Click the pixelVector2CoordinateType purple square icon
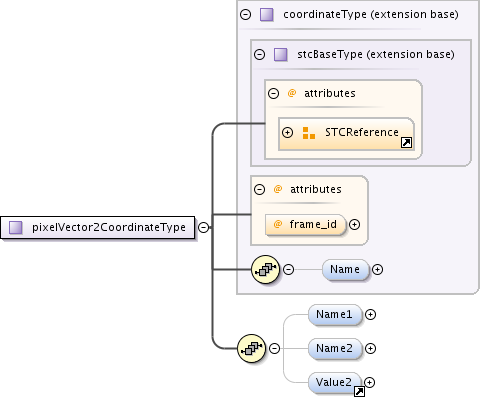This screenshot has height=398, width=481. (16, 228)
